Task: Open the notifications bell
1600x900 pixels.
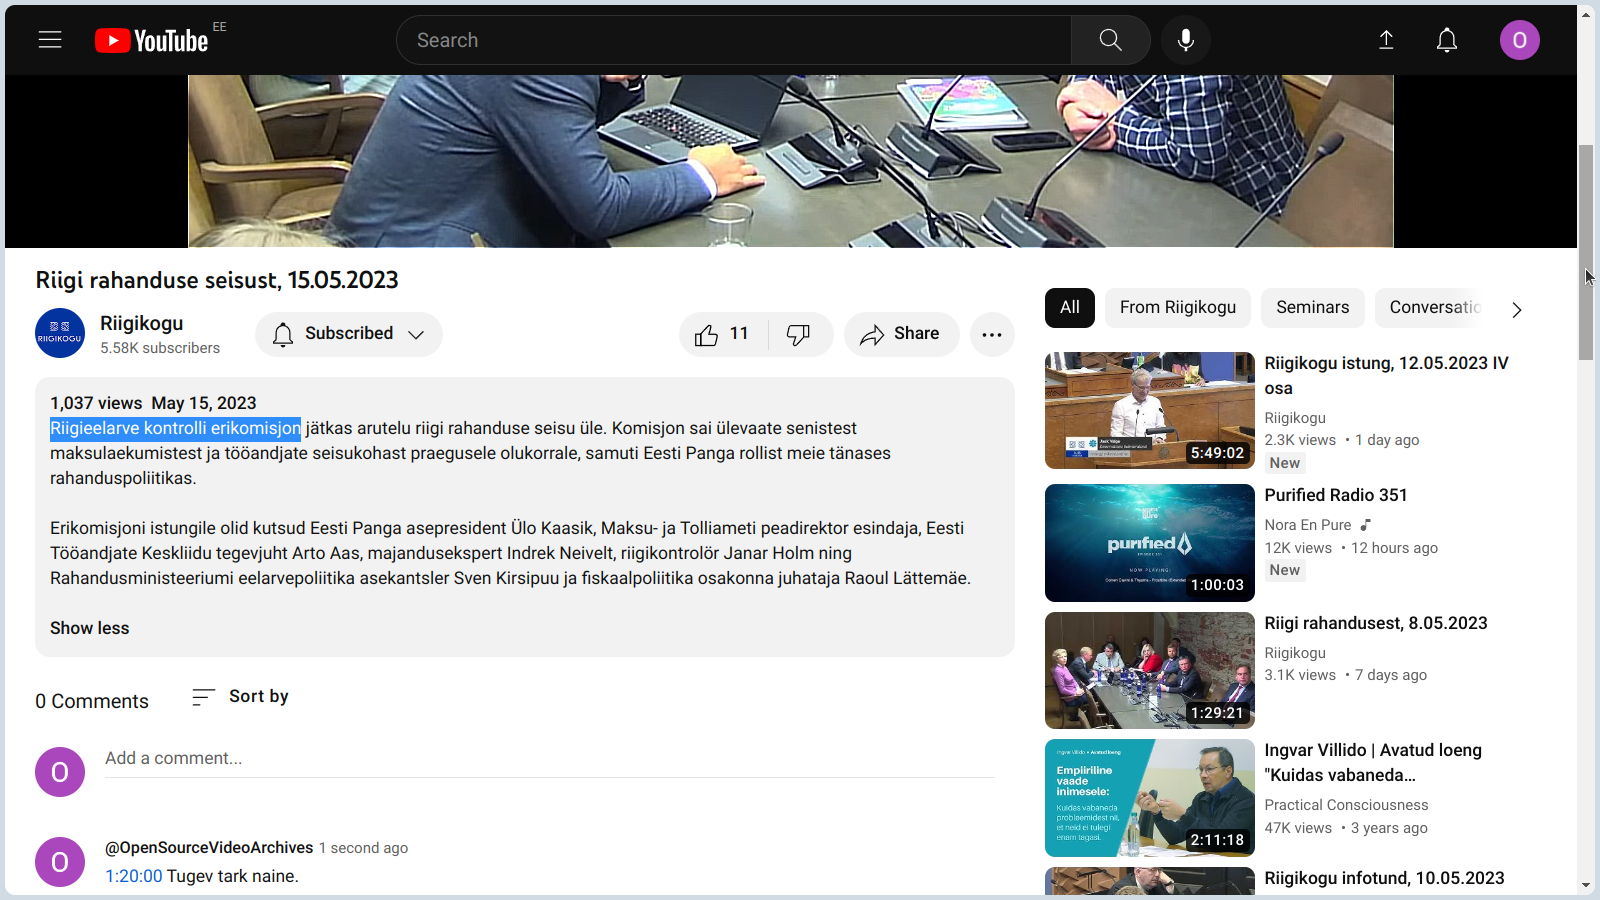Action: click(x=1447, y=40)
